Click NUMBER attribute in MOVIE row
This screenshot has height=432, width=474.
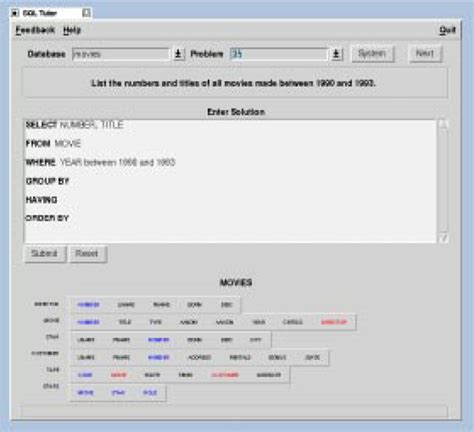[x=88, y=322]
